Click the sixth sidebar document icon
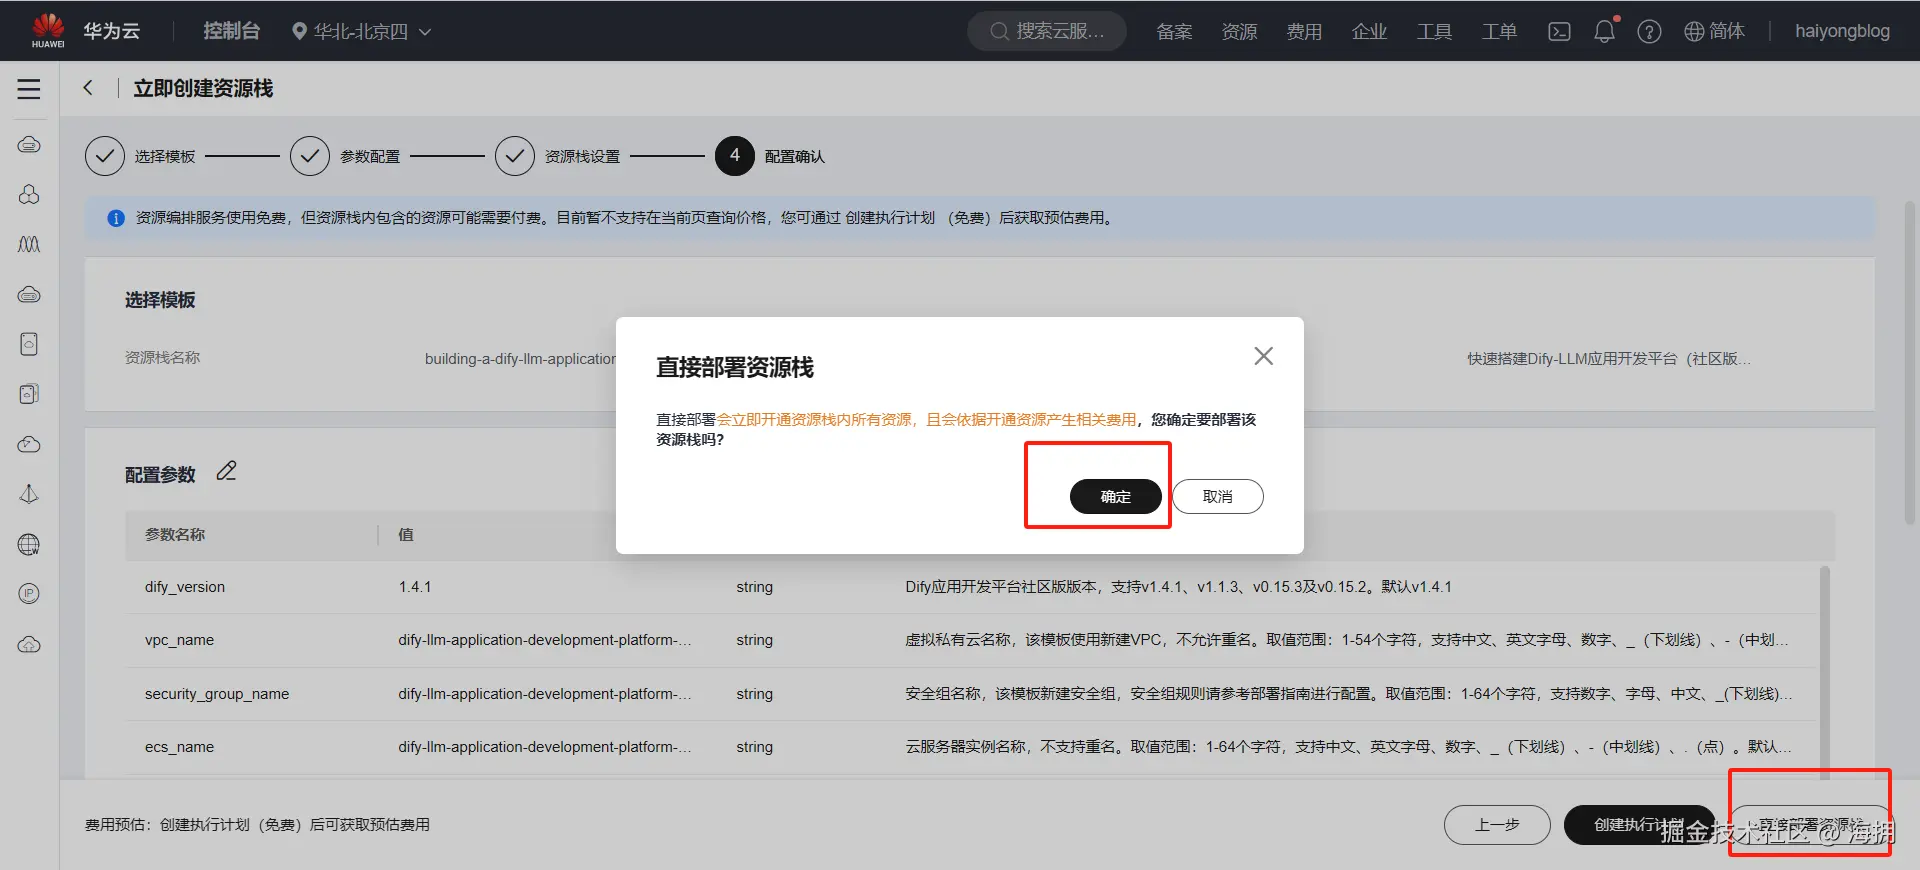The image size is (1920, 870). point(29,394)
